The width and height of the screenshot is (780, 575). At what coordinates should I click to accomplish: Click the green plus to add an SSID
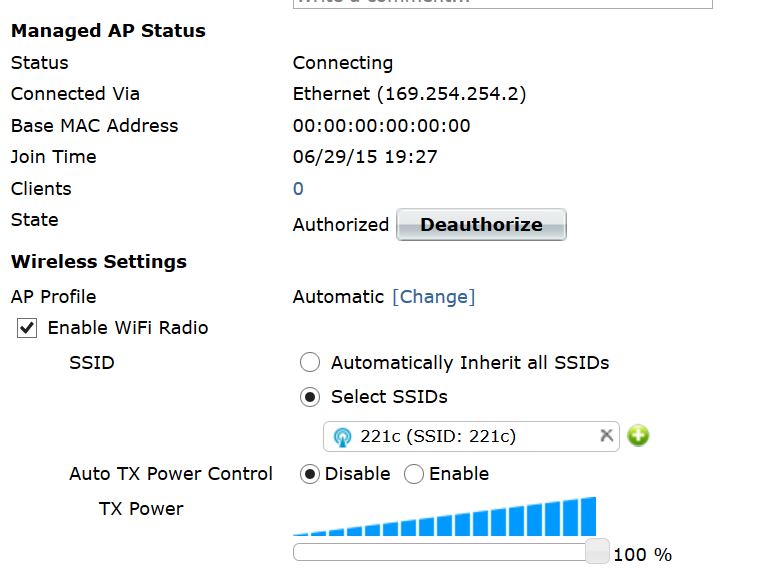[x=638, y=436]
